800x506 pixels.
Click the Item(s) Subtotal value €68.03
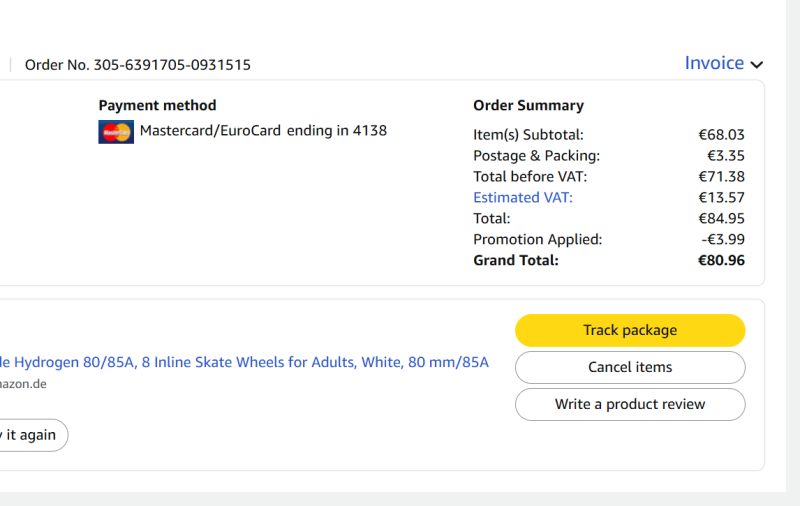coord(721,134)
